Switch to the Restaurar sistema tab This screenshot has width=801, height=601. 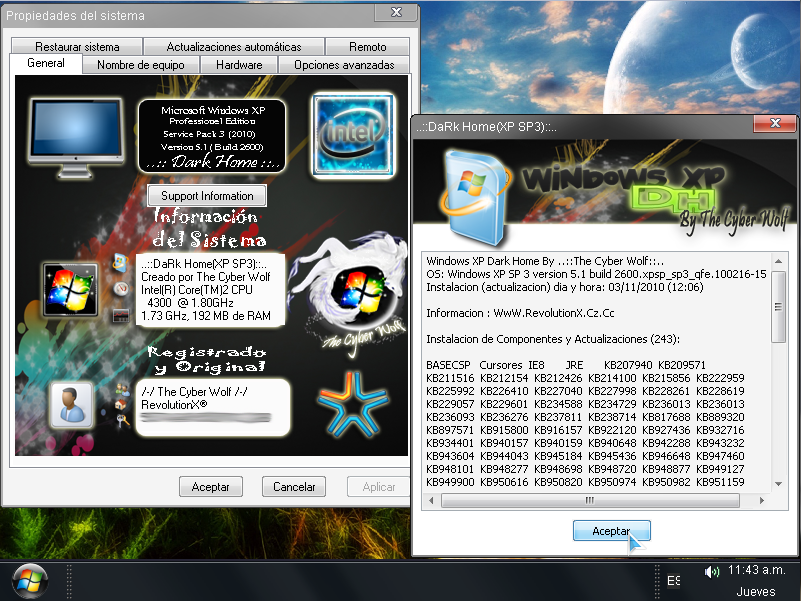click(x=77, y=47)
